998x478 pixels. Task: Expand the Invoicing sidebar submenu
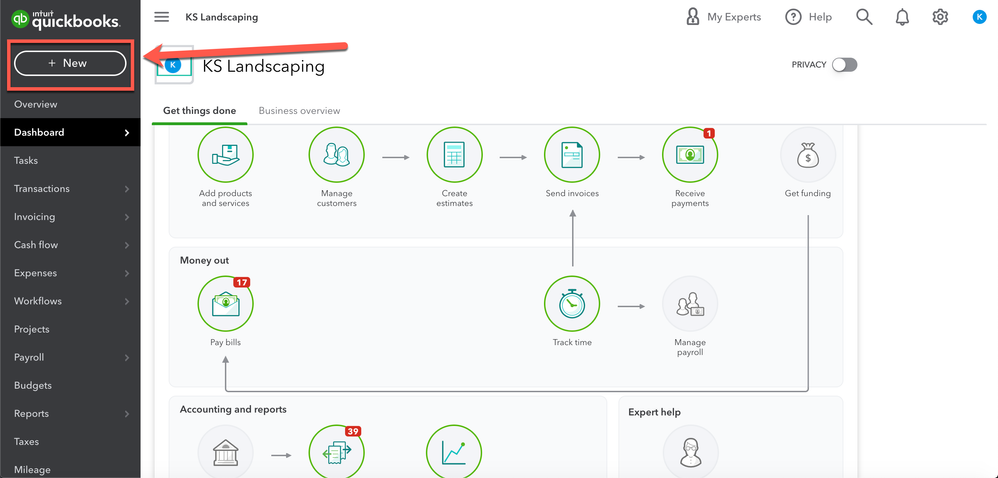coord(127,217)
